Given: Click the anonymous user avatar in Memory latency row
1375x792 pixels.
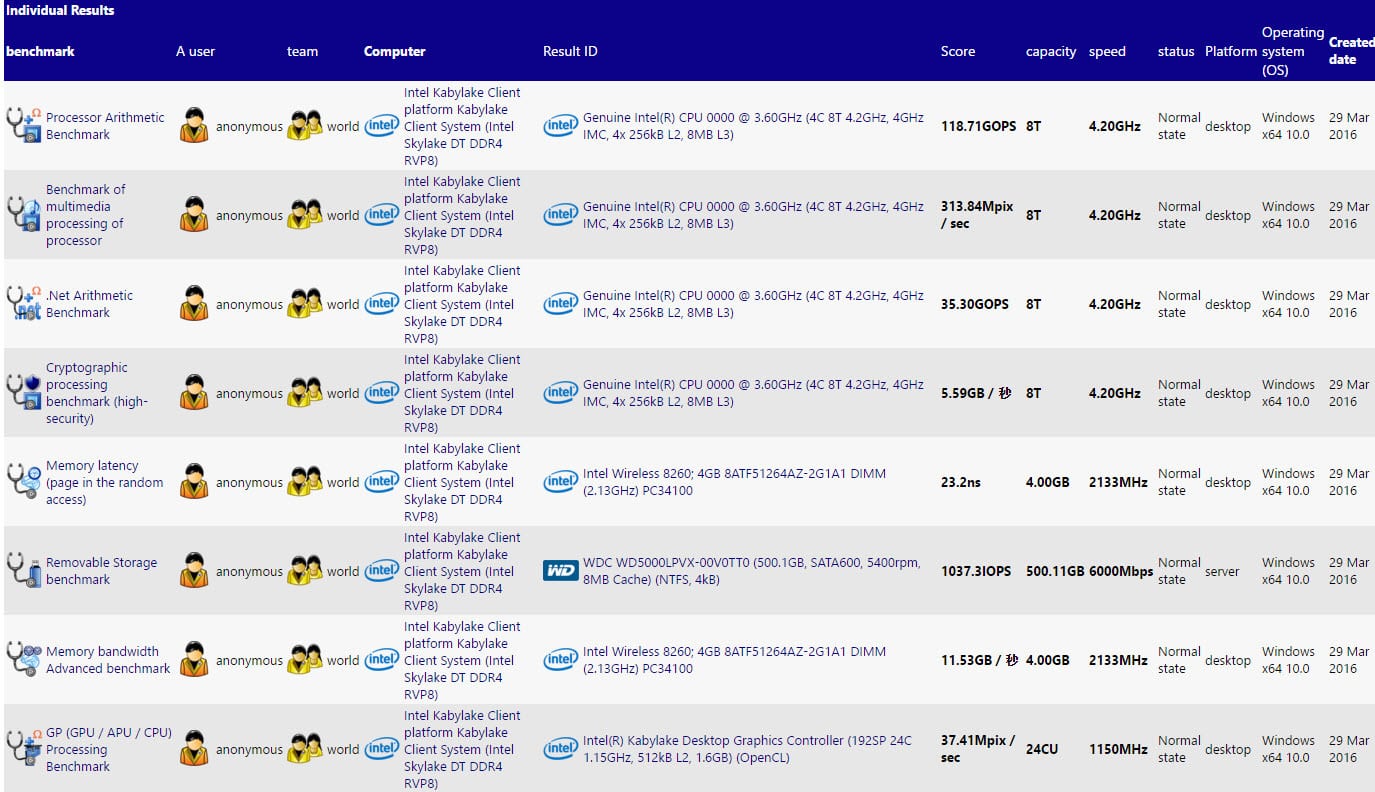Looking at the screenshot, I should click(194, 482).
